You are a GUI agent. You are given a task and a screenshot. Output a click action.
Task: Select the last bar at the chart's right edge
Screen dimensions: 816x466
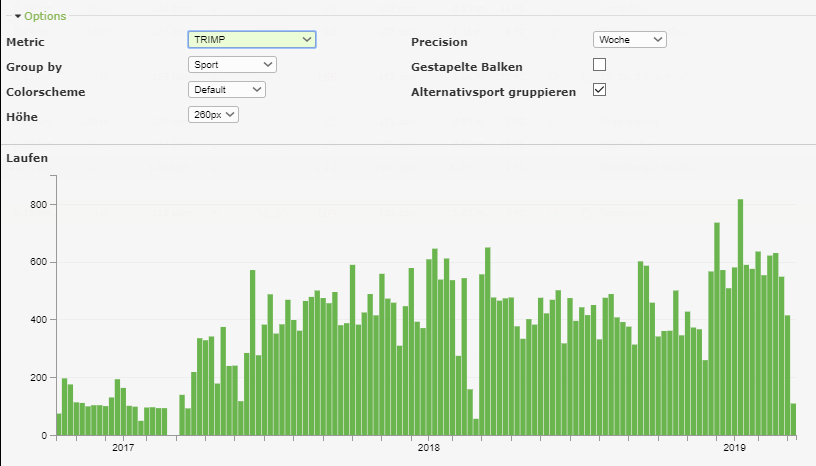[x=793, y=419]
